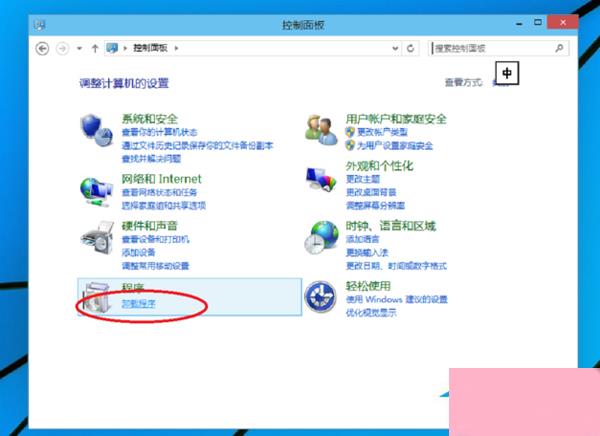Open 调整常用移动设置
The height and width of the screenshot is (436, 600).
[155, 266]
